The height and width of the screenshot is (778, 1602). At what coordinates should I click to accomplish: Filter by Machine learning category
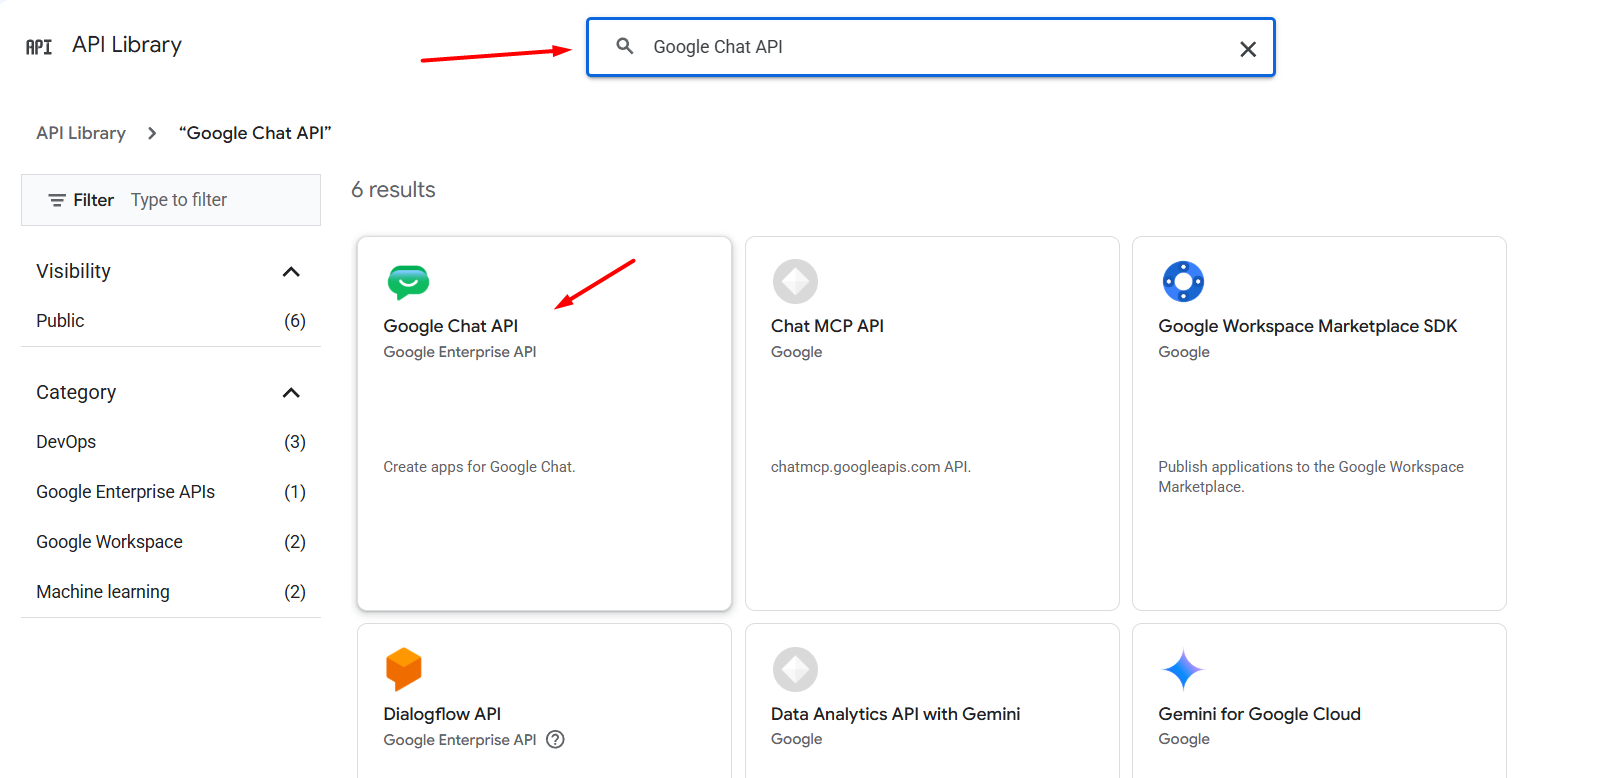tap(103, 592)
